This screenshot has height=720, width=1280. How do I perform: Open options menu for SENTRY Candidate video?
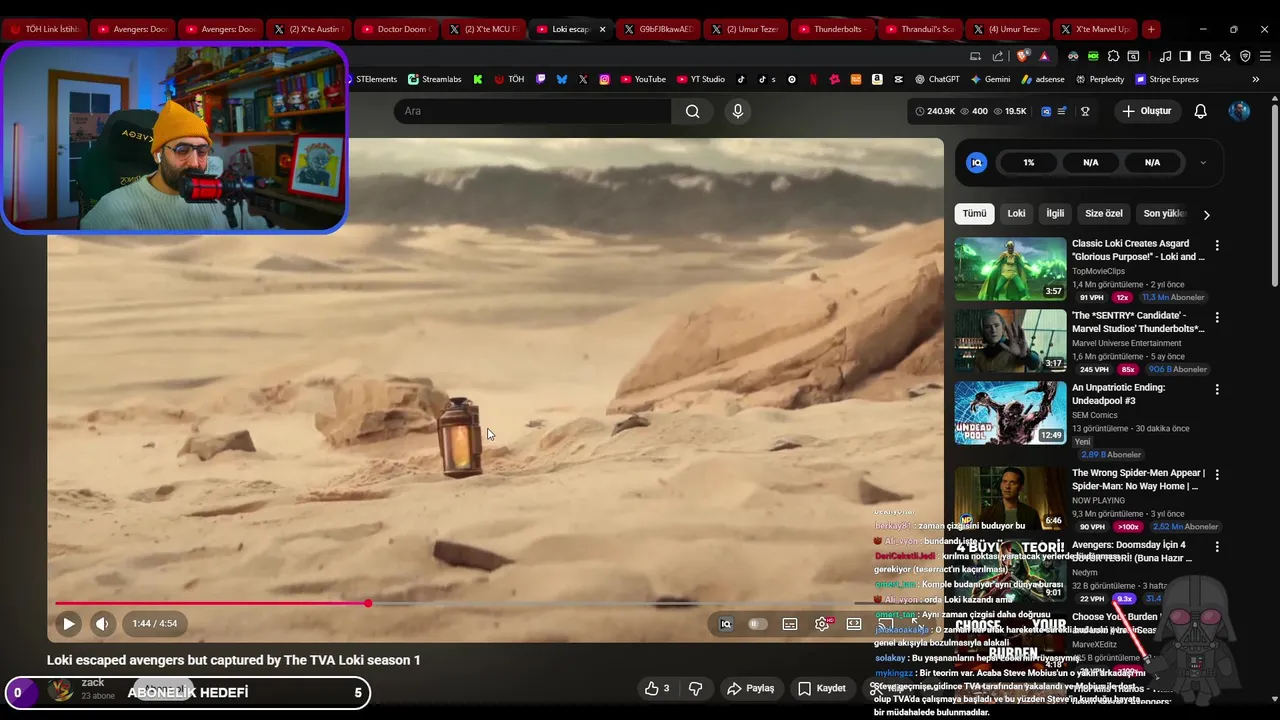(x=1217, y=318)
